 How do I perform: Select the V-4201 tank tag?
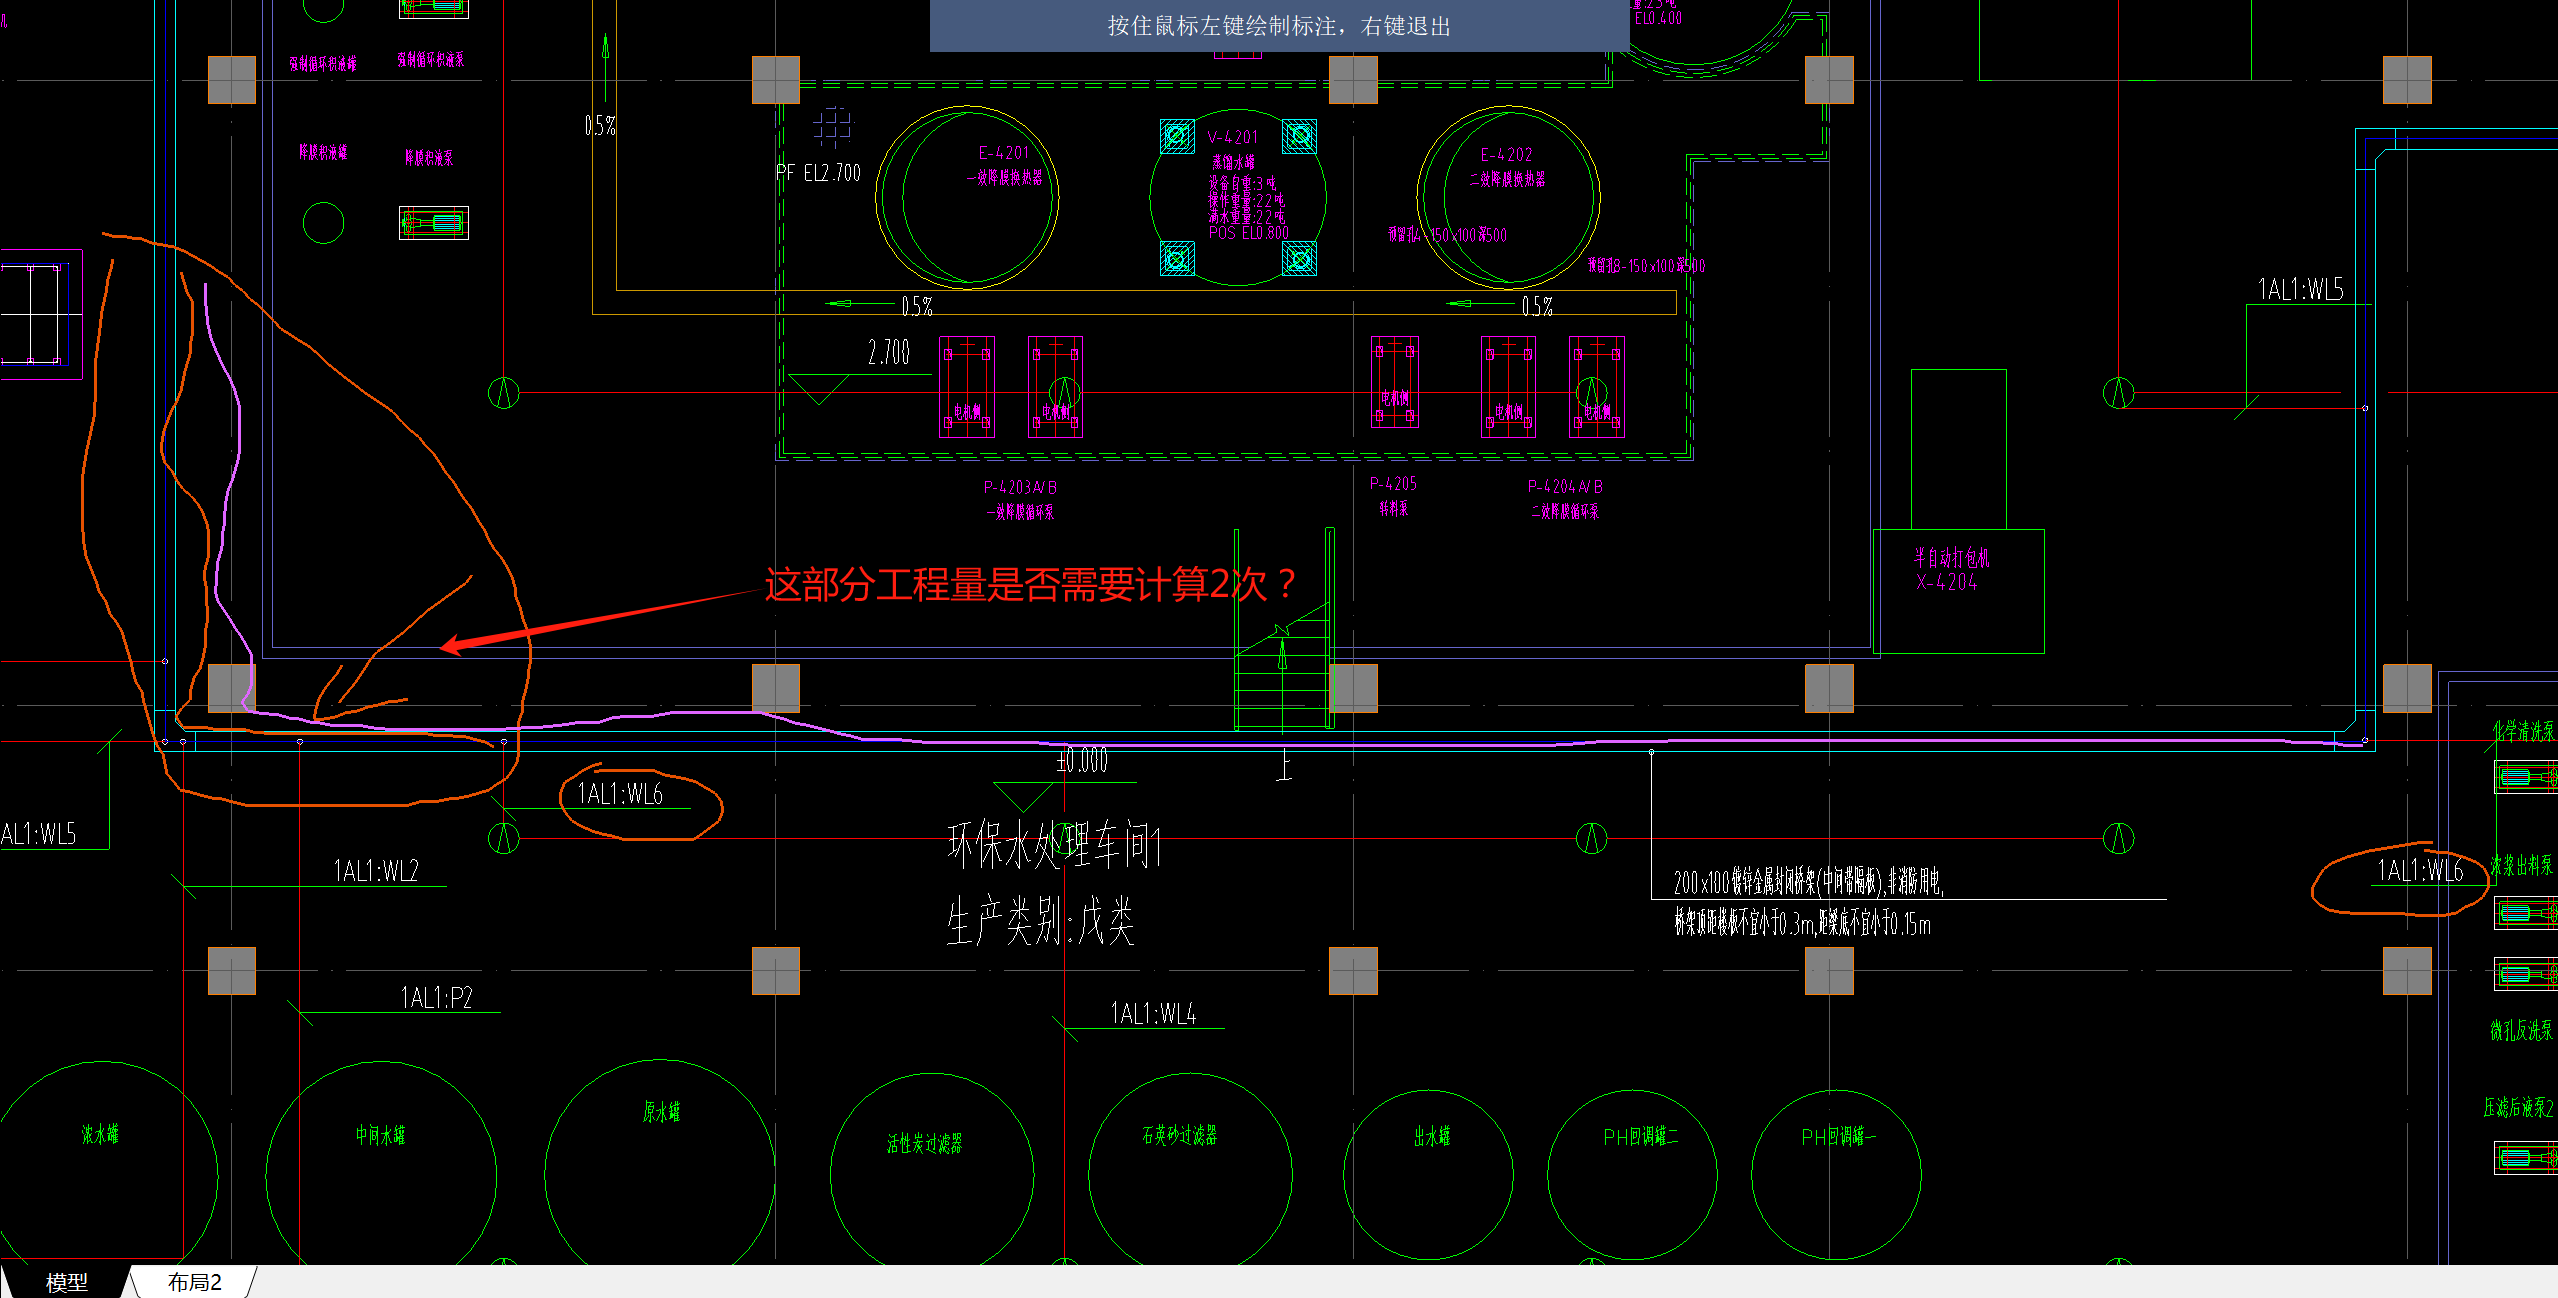[x=1232, y=137]
